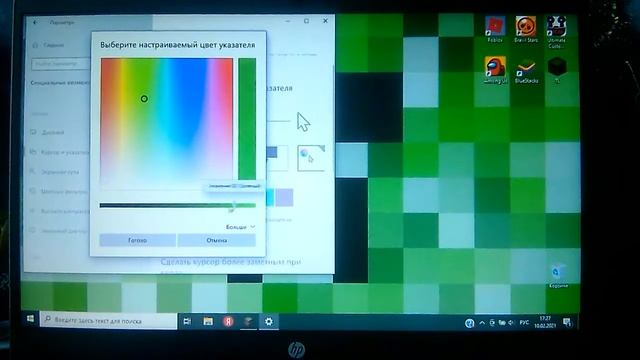Click the brightness value slider
This screenshot has width=640, height=360.
(x=178, y=205)
